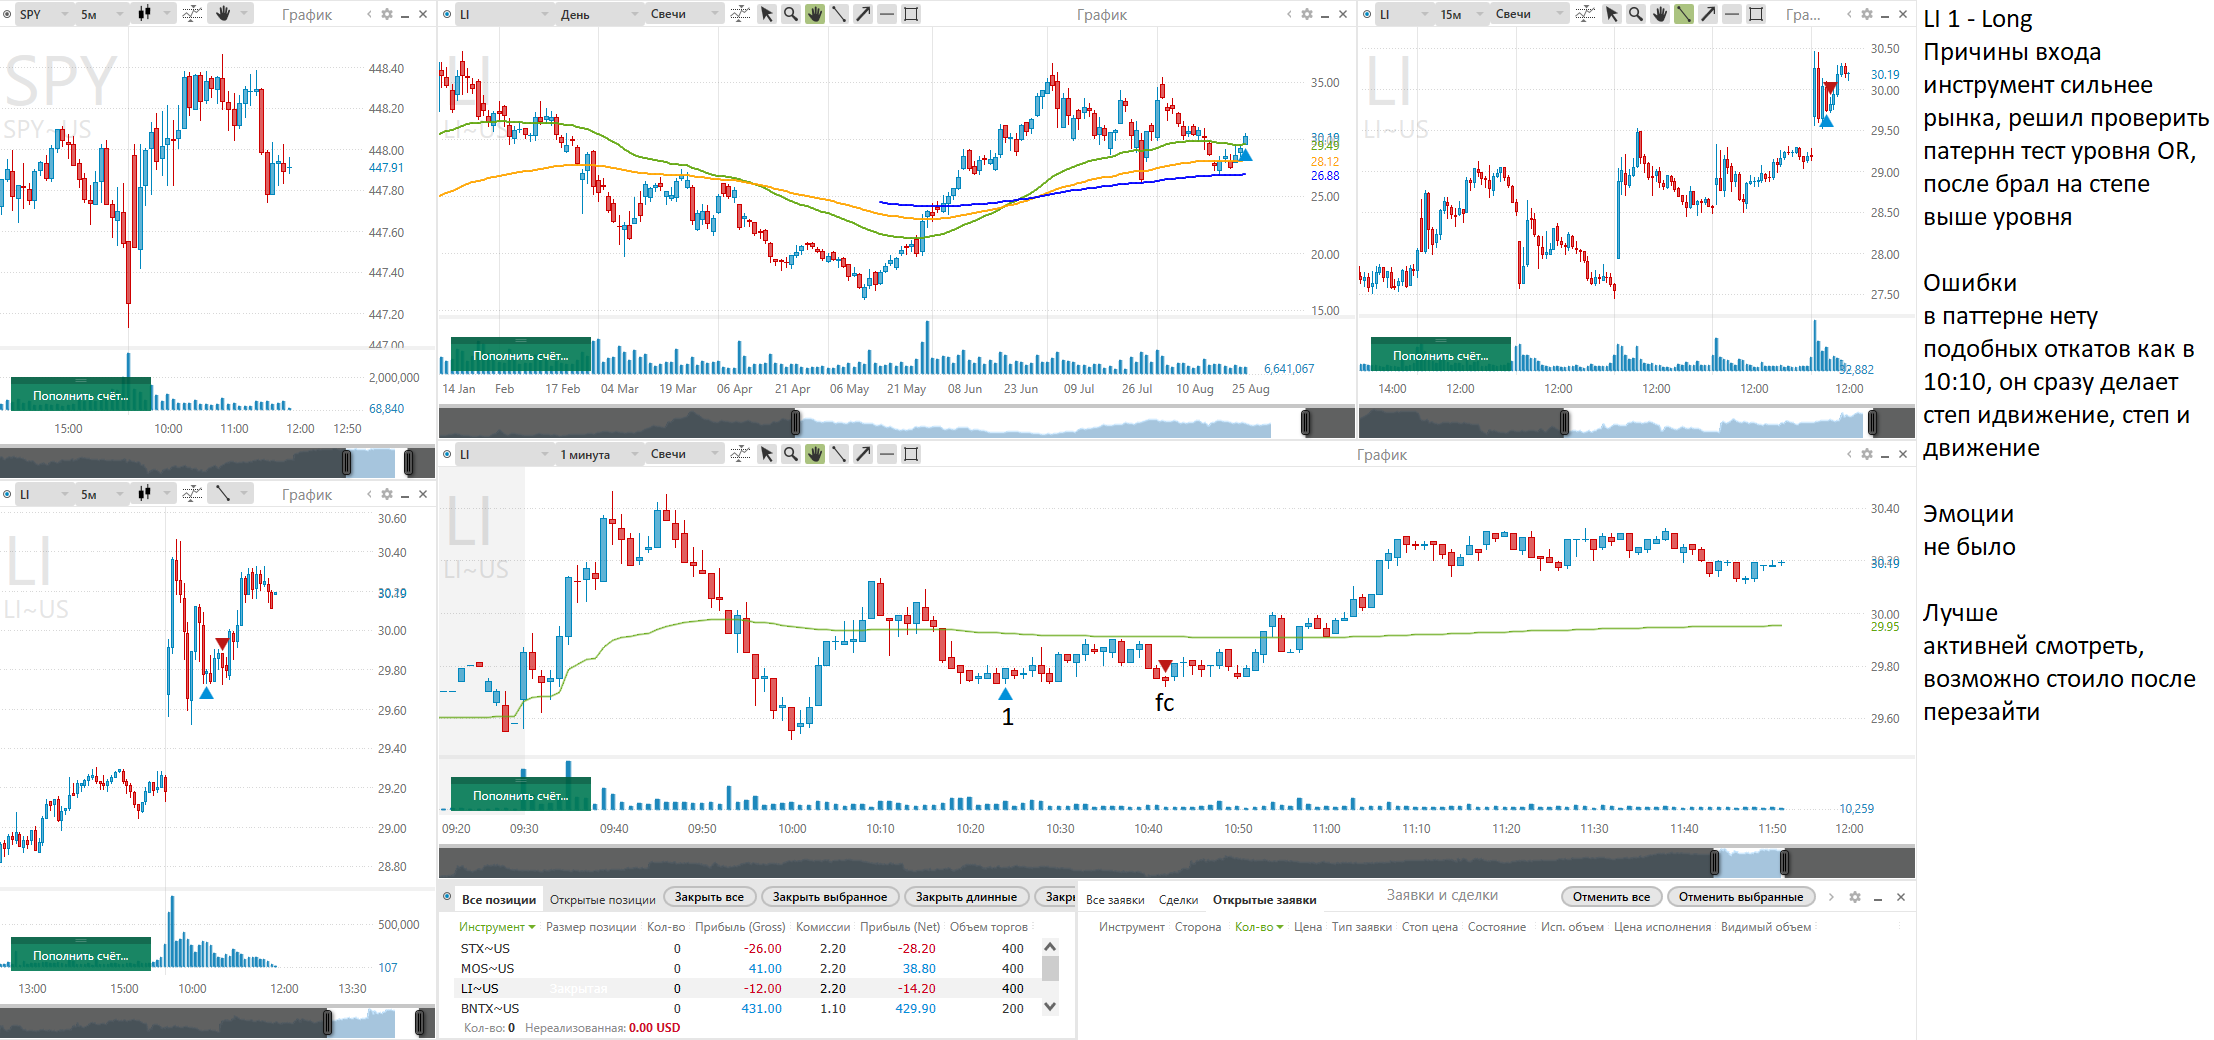This screenshot has width=2214, height=1040.
Task: Switch to Открытые позиции tab
Action: [602, 899]
